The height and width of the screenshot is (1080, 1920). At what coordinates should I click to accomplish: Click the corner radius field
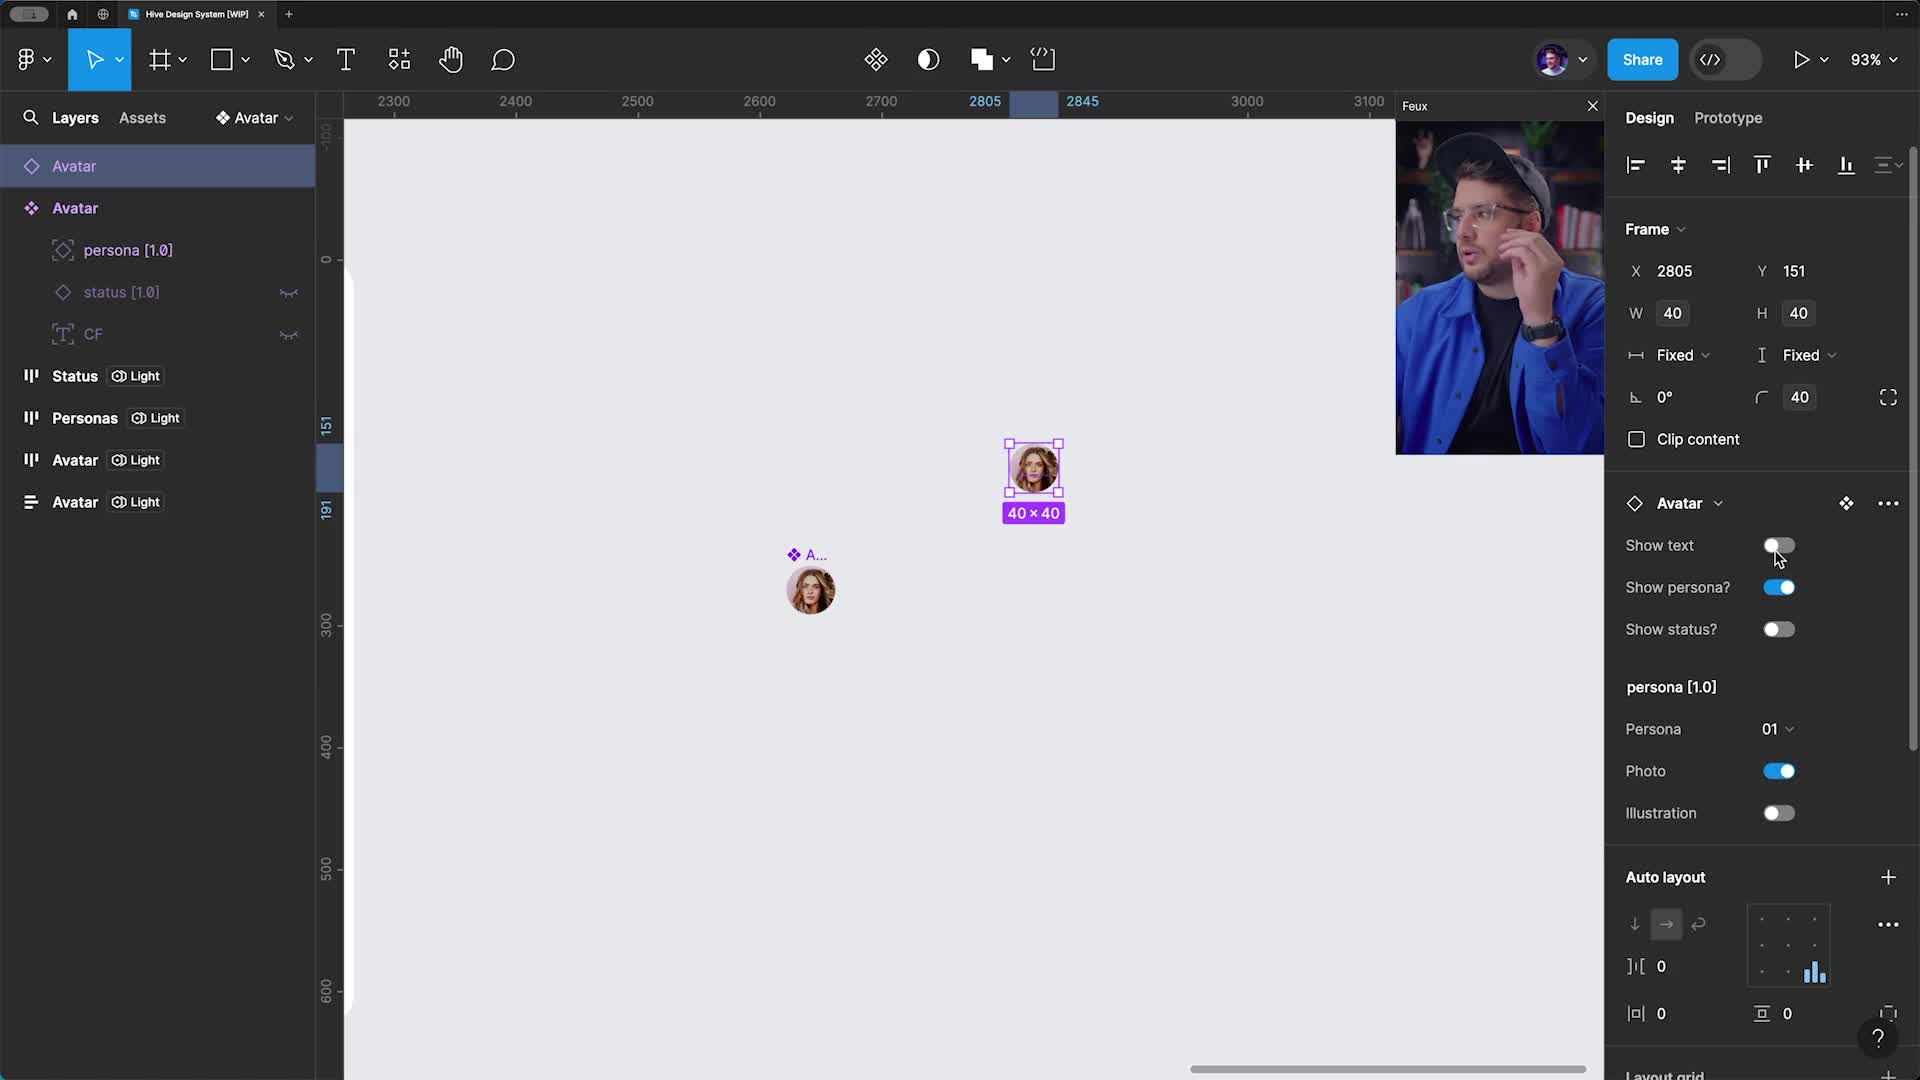(1800, 397)
